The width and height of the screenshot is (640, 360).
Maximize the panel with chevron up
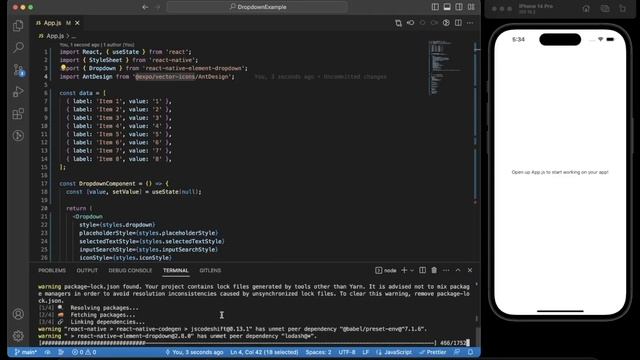(458, 270)
